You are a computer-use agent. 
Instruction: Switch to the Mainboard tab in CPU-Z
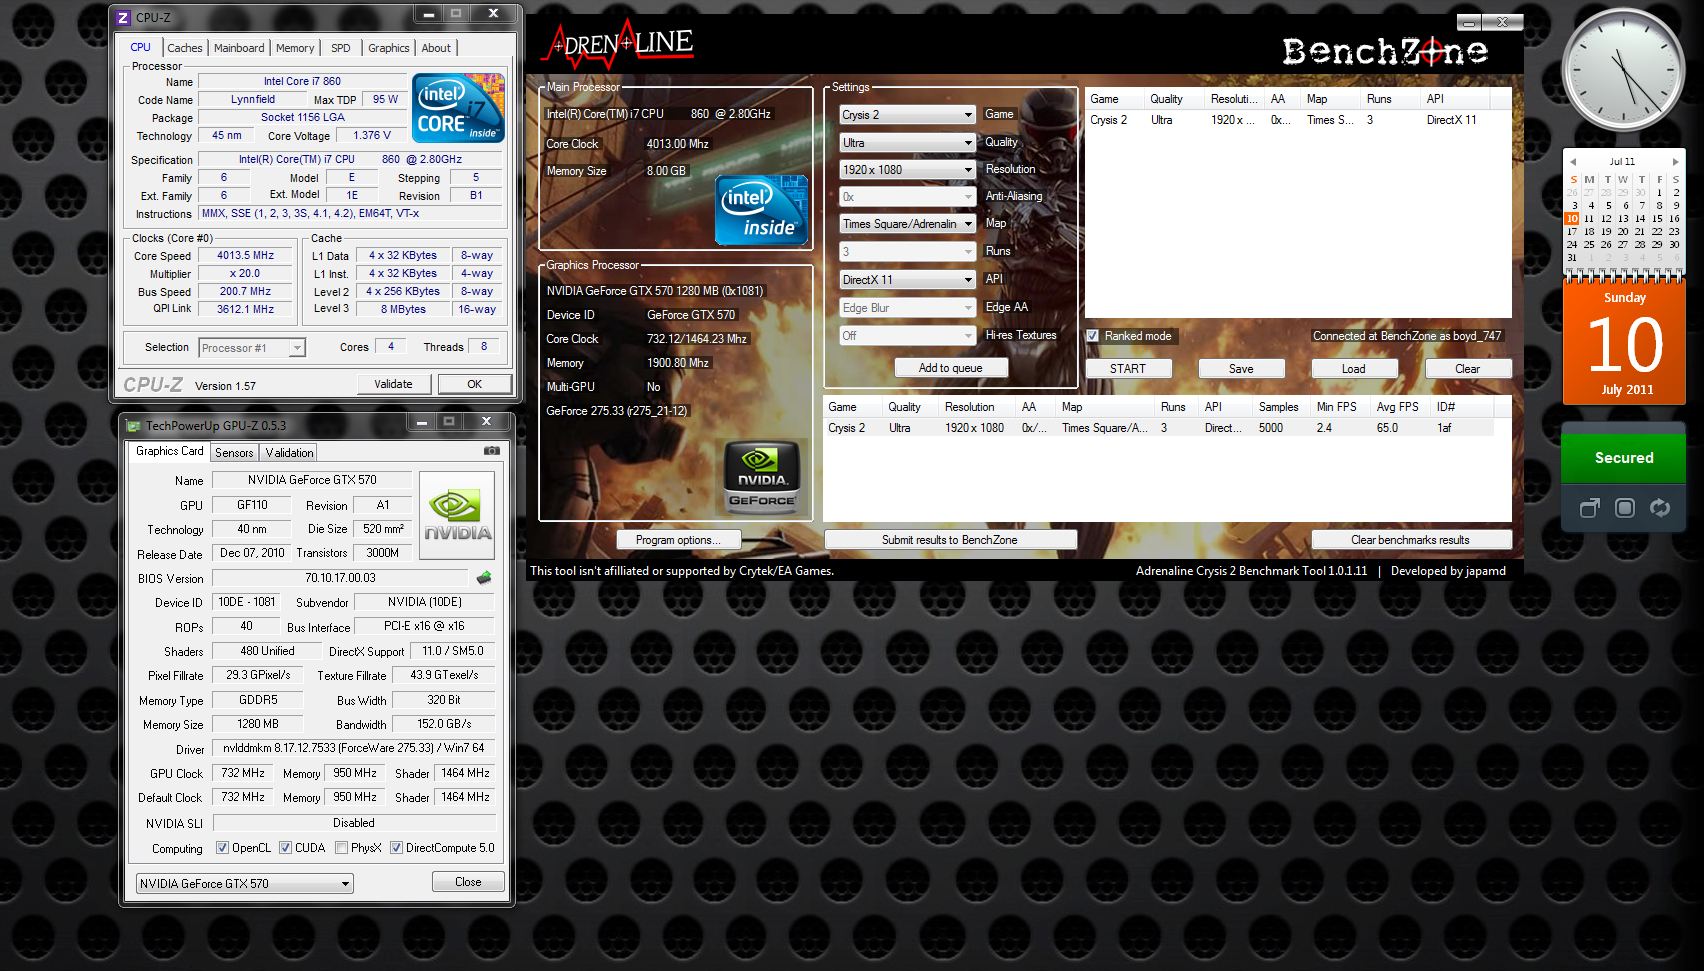239,48
